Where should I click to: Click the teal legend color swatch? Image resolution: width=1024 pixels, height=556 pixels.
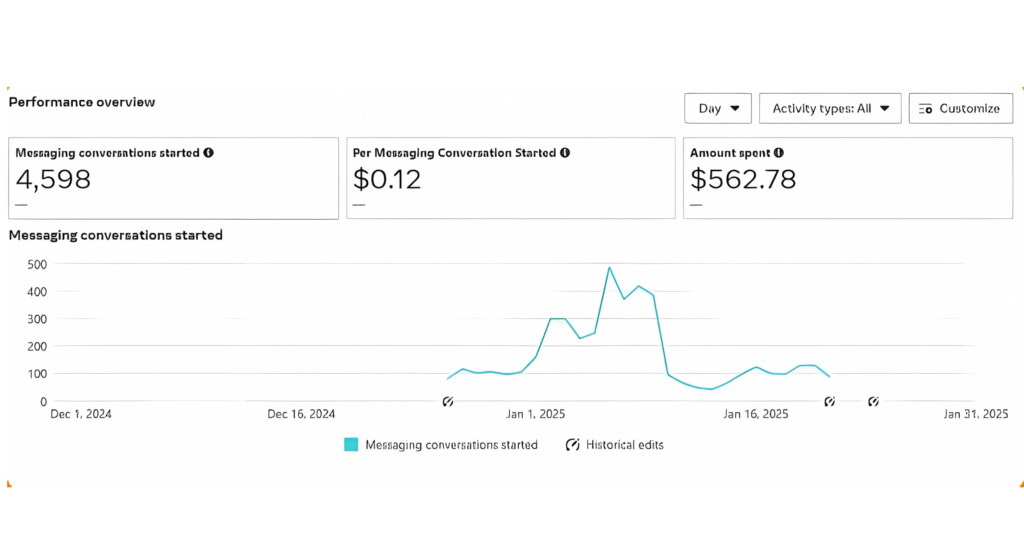351,445
